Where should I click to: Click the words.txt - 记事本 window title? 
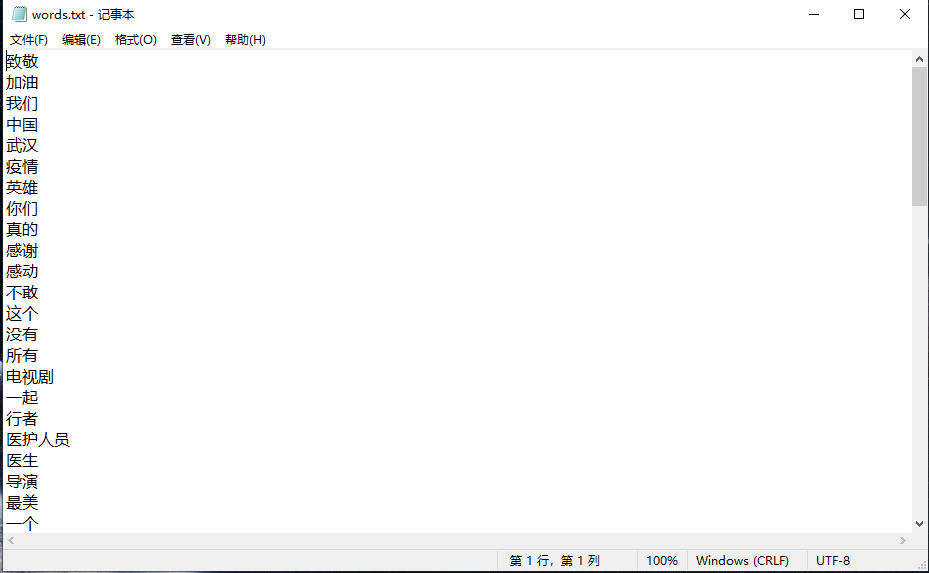83,14
